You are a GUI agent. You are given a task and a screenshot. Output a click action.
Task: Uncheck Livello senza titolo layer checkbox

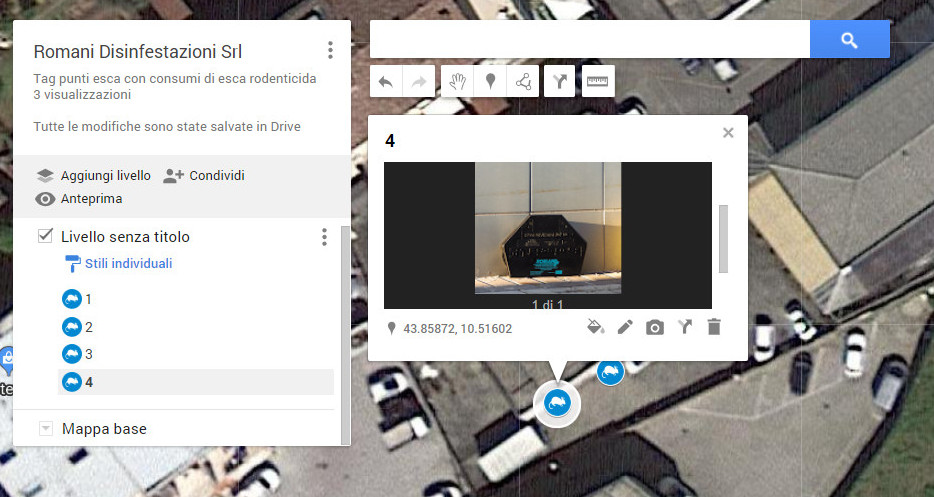45,235
